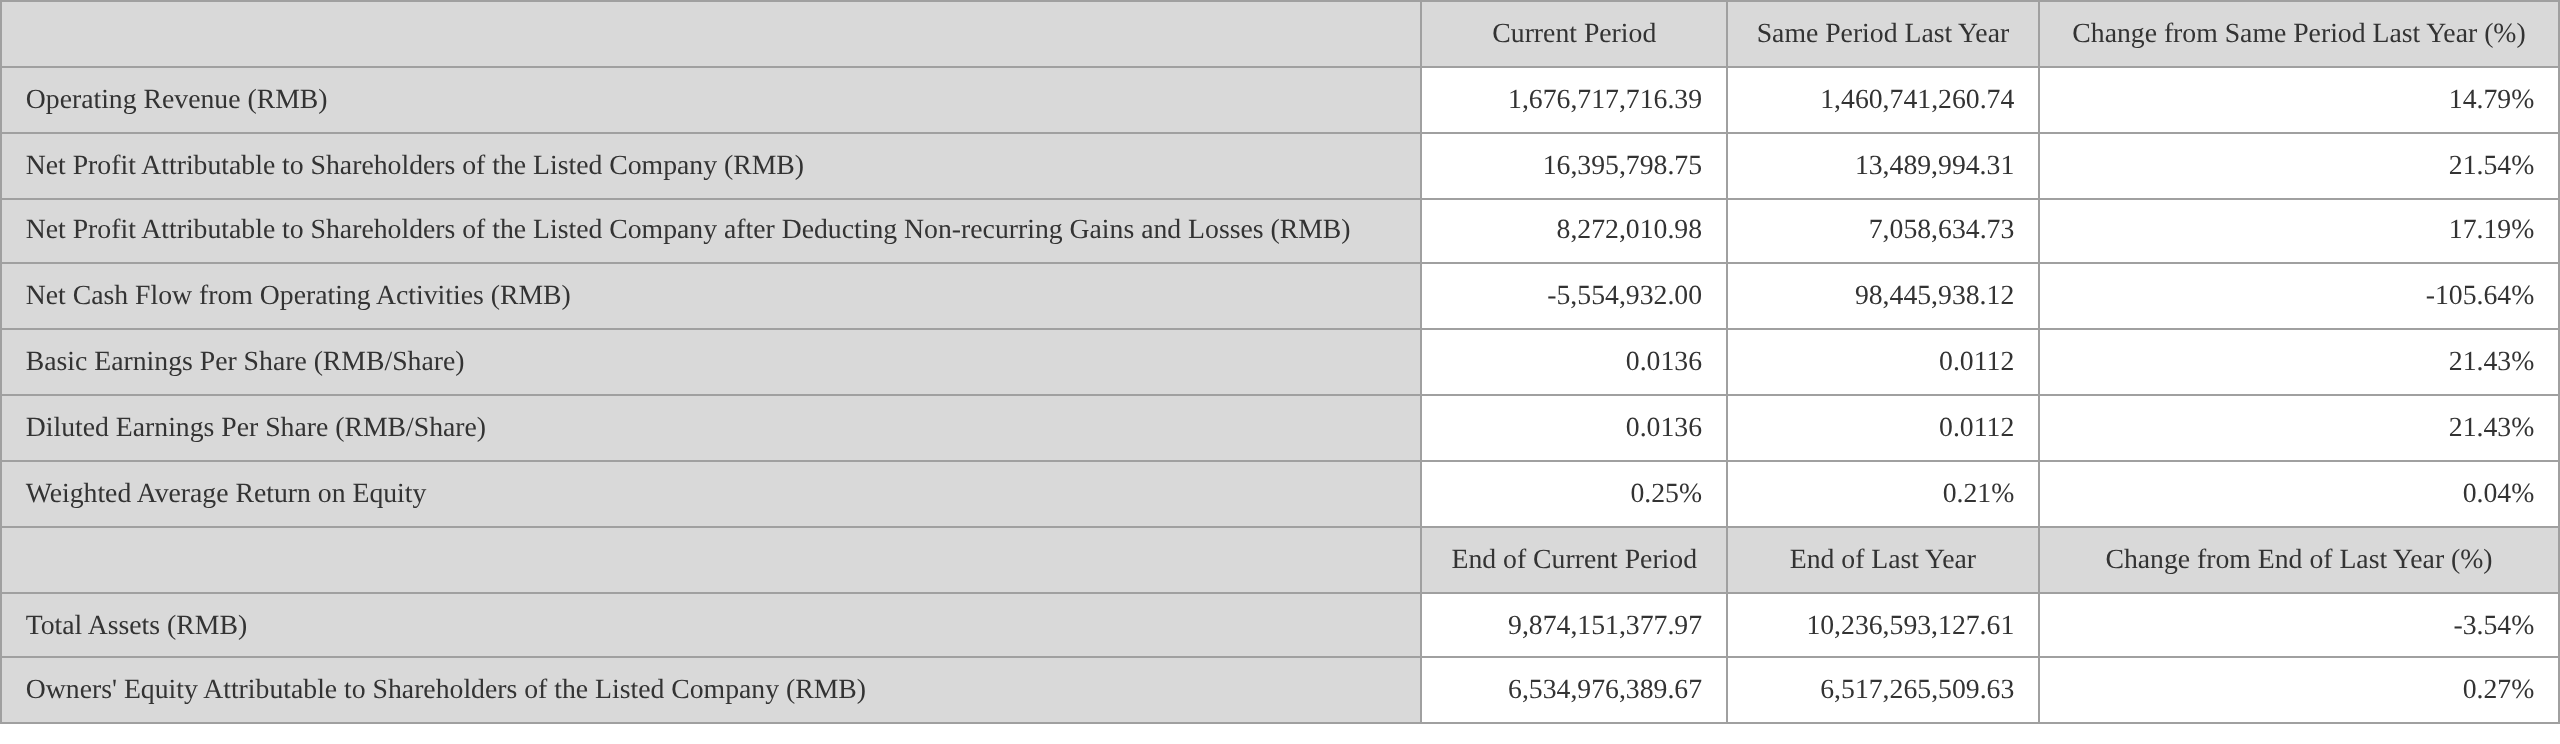
Task: Click the owners' equity value 6,534,976,389.67
Action: pos(1604,690)
